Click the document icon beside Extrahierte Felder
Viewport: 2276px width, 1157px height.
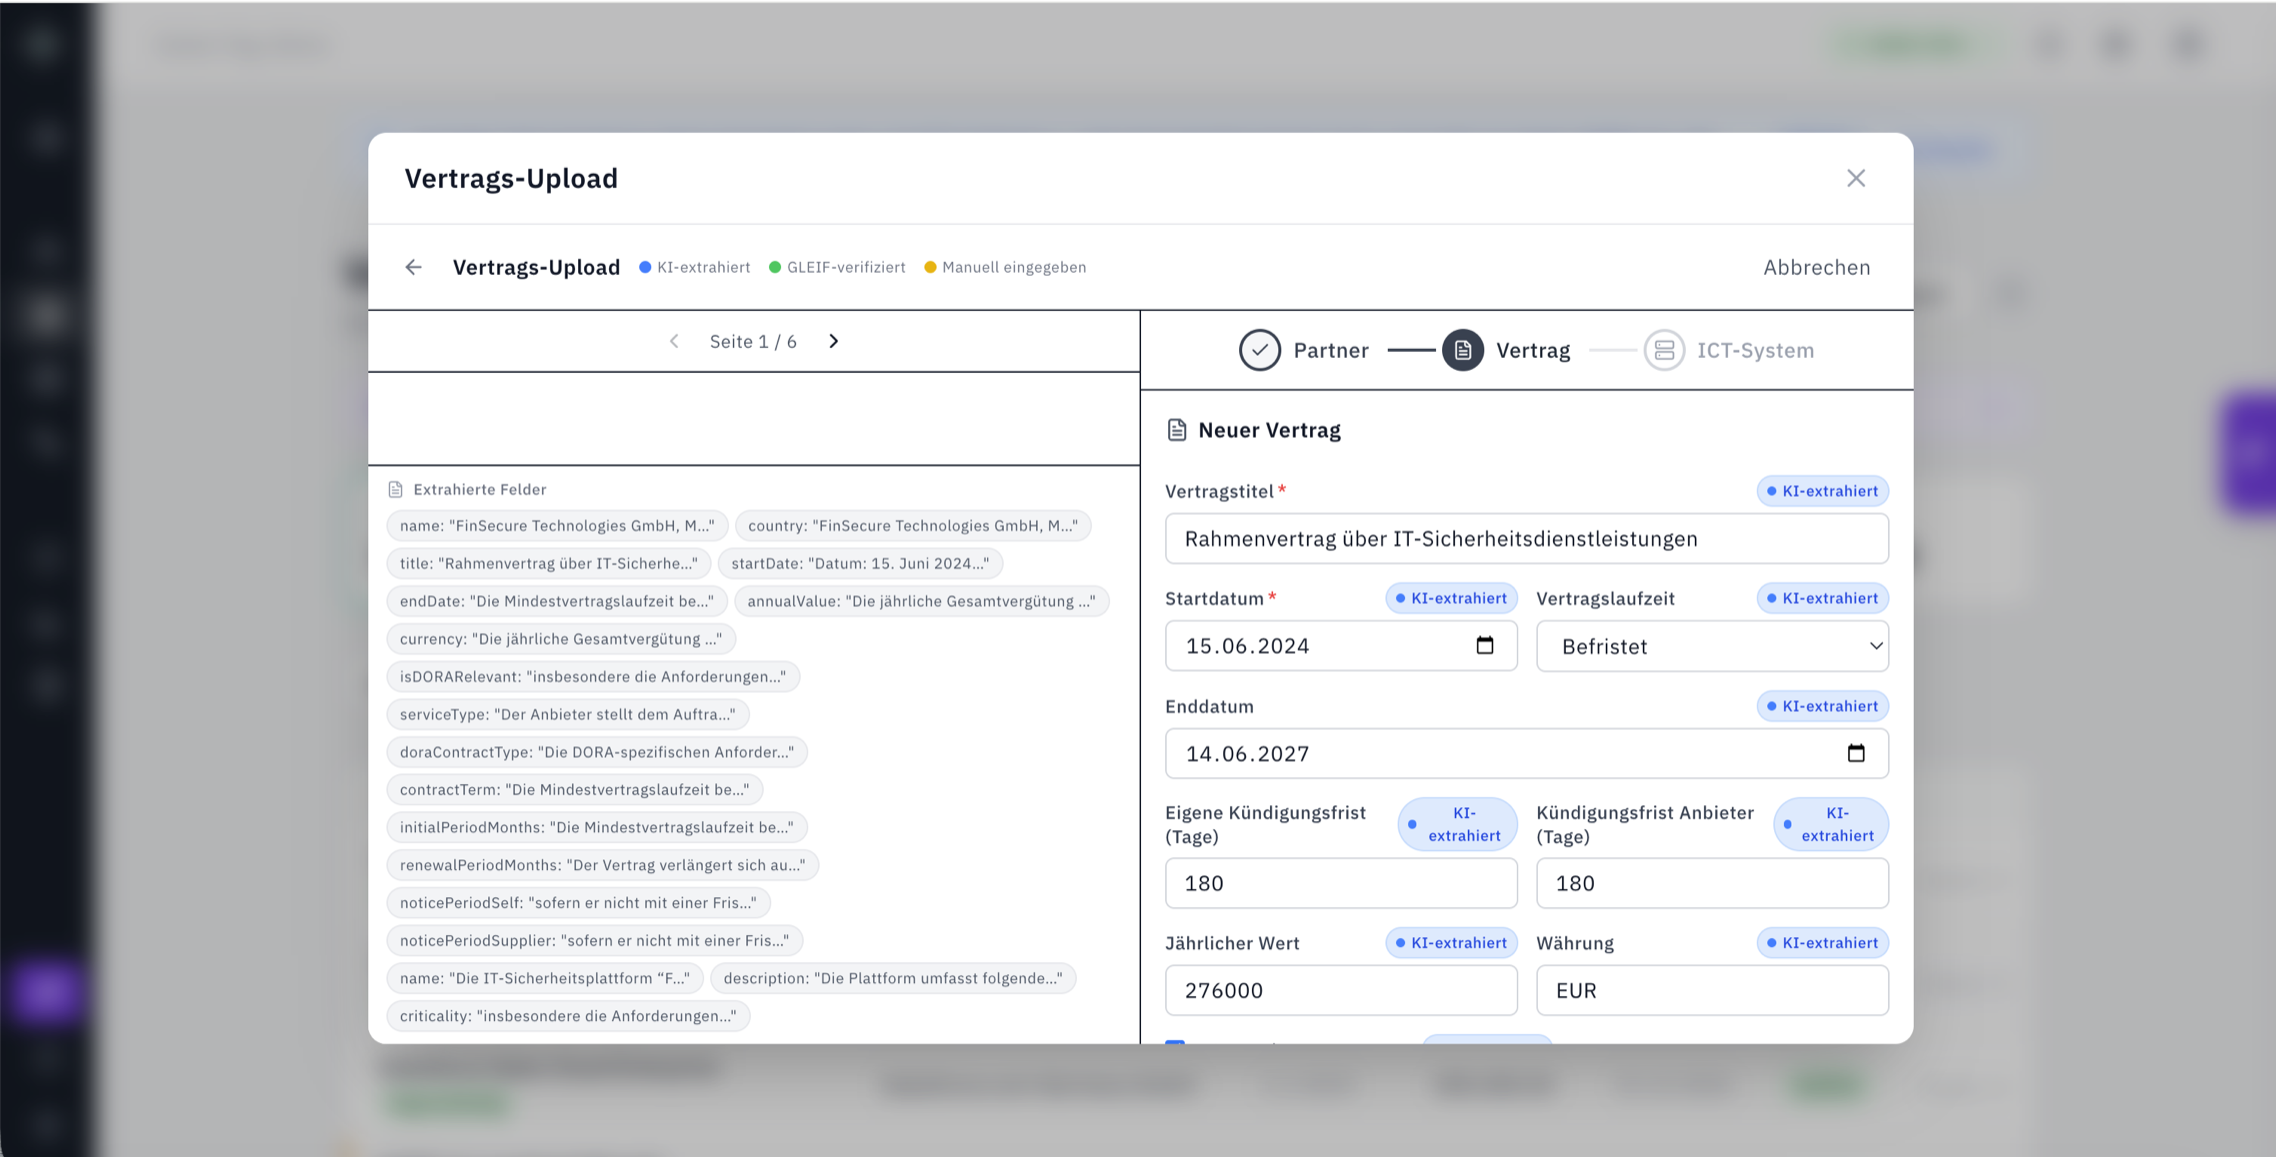398,488
